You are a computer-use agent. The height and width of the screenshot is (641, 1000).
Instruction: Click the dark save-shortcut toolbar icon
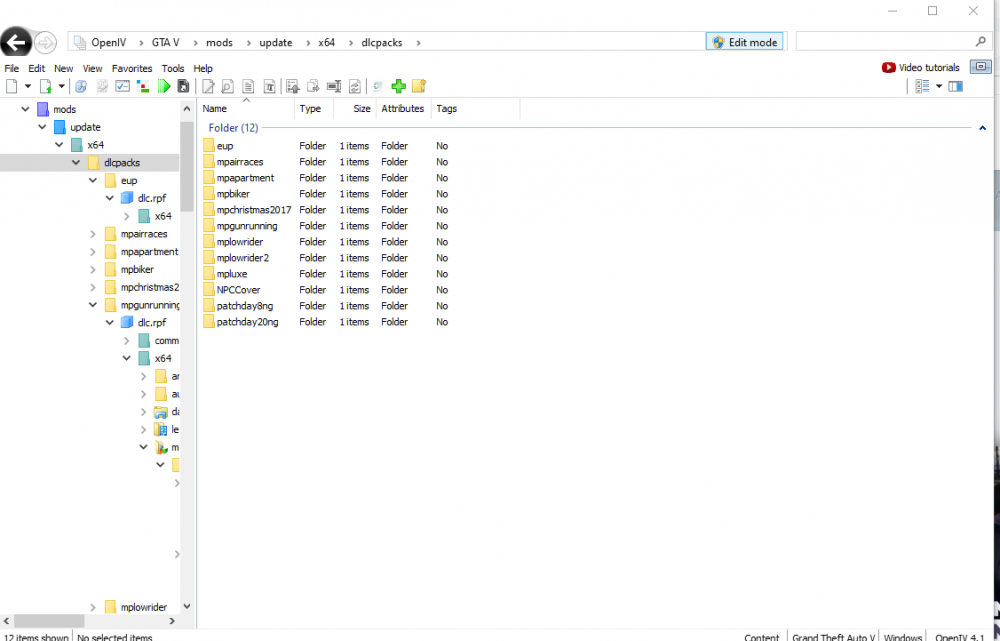(183, 86)
